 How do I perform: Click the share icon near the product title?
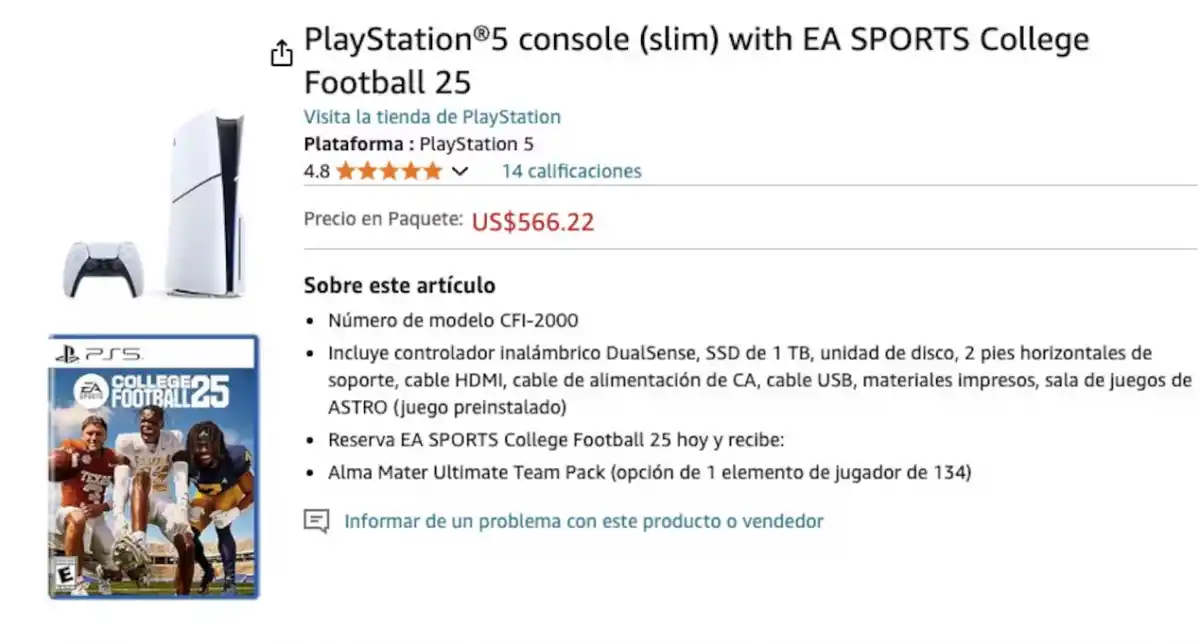(282, 52)
